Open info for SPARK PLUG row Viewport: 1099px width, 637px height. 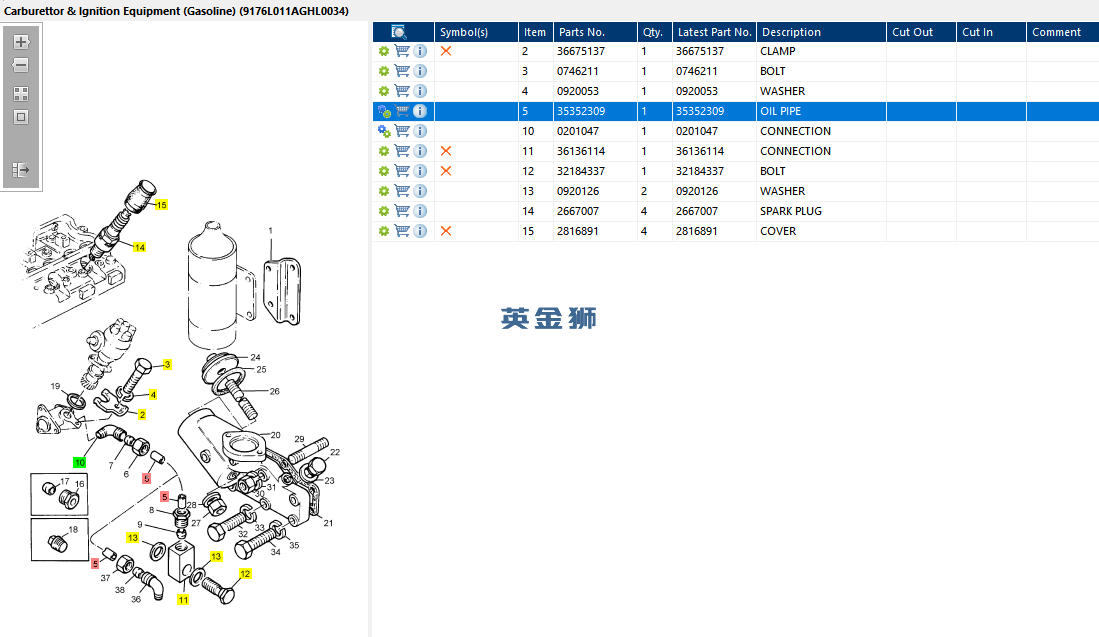click(420, 211)
